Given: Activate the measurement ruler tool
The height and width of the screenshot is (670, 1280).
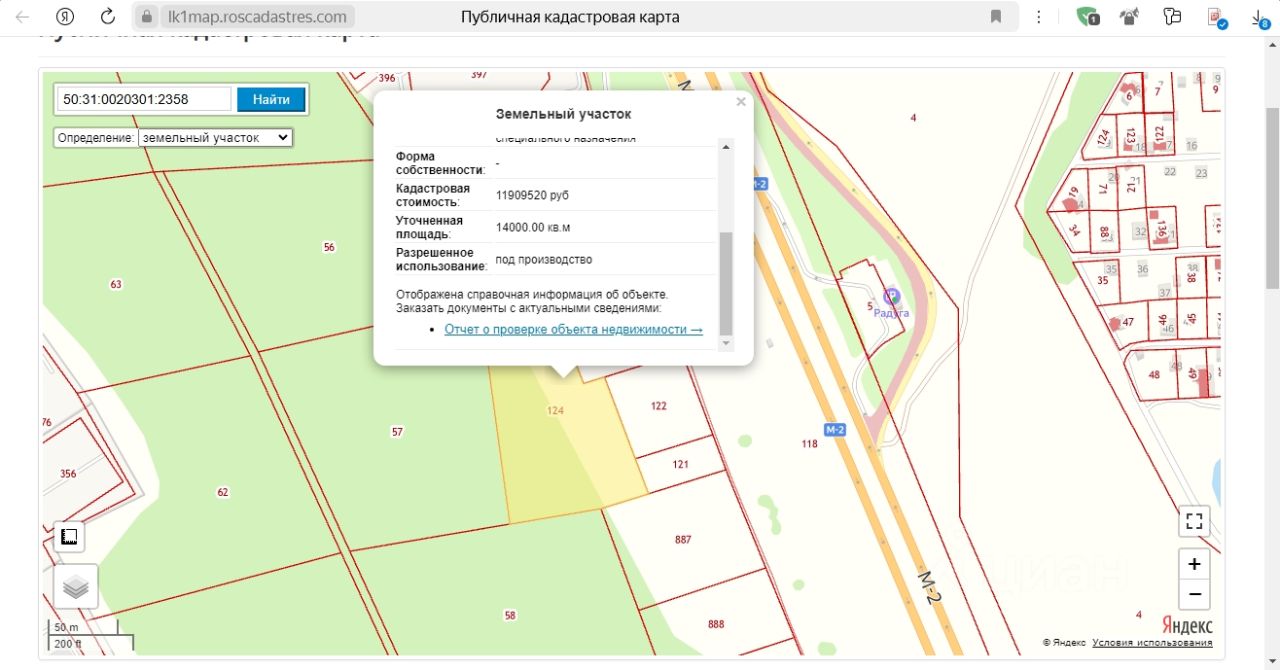Looking at the screenshot, I should pos(69,537).
